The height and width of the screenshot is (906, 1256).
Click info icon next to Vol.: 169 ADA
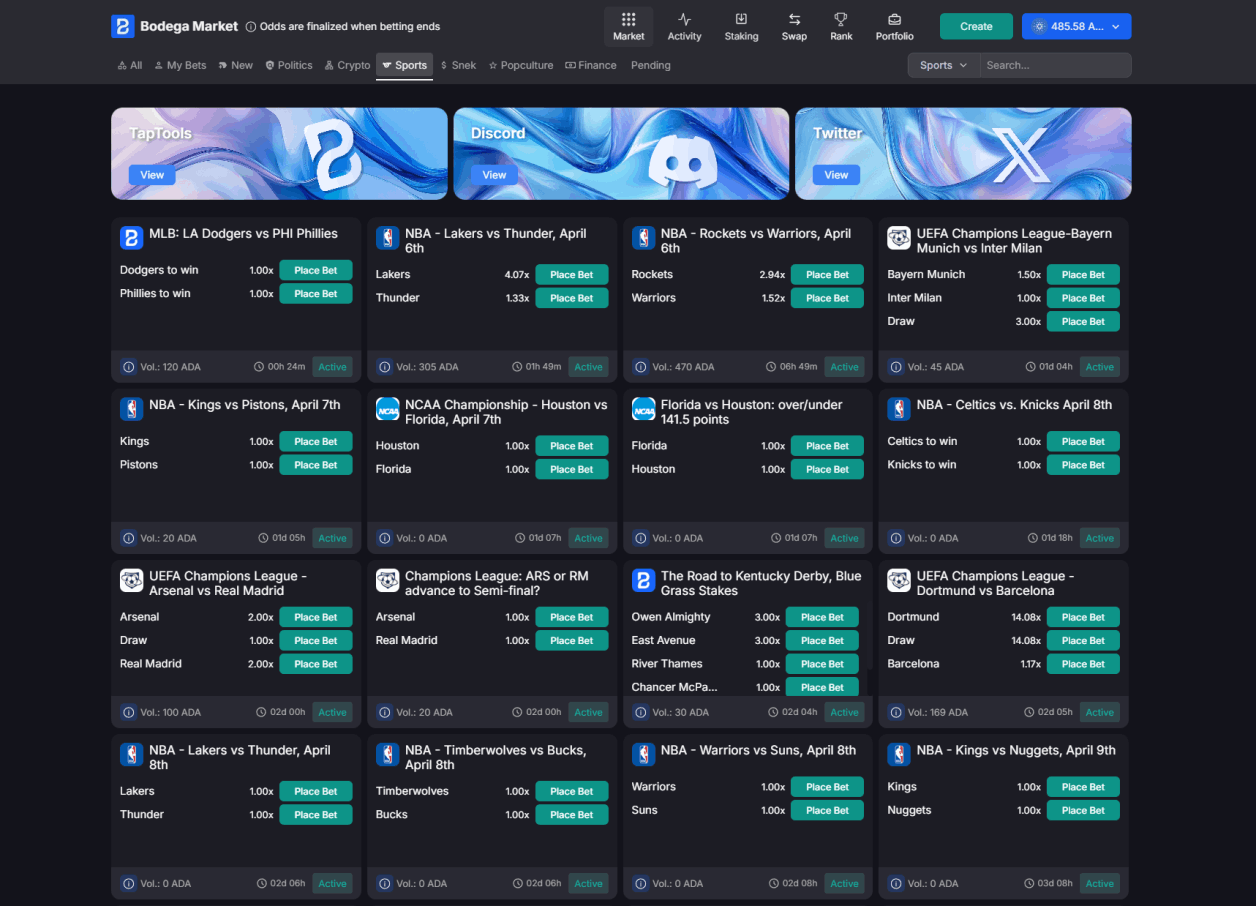(896, 713)
